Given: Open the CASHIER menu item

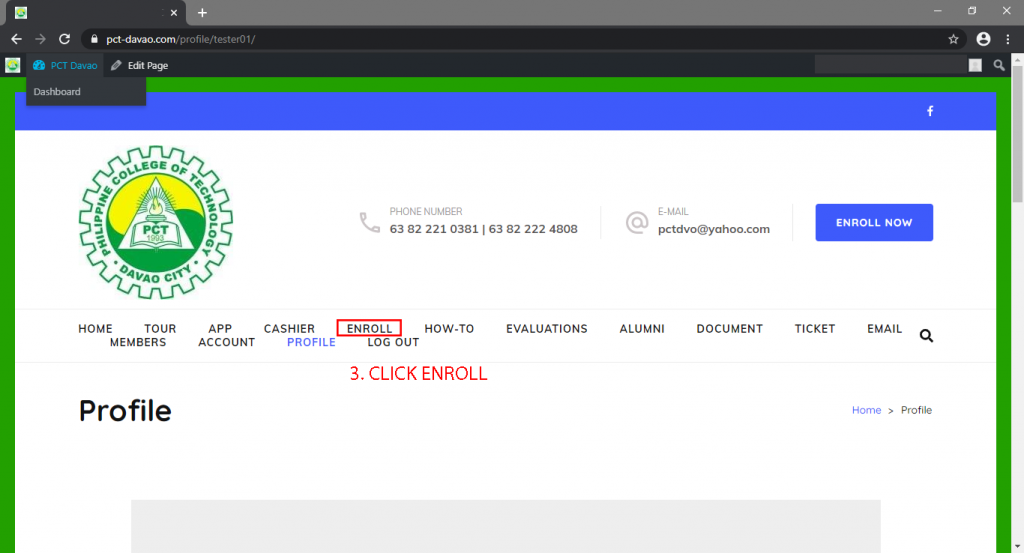Looking at the screenshot, I should (289, 329).
